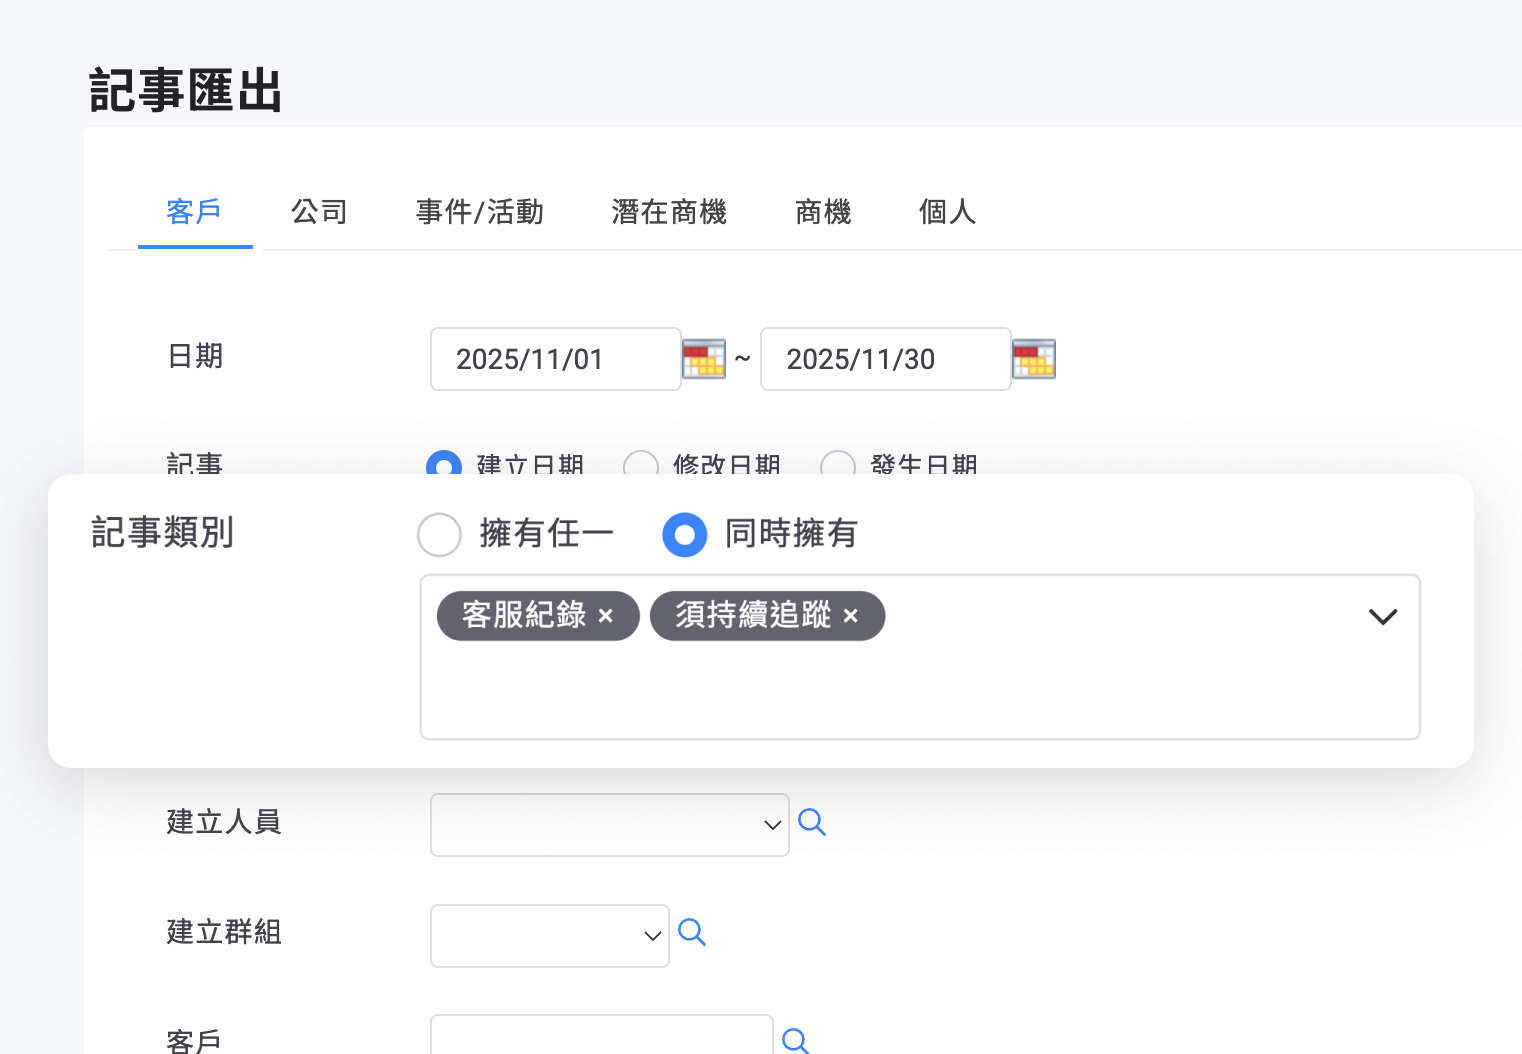1522x1054 pixels.
Task: Open the calendar picker for the end date
Action: point(1034,359)
